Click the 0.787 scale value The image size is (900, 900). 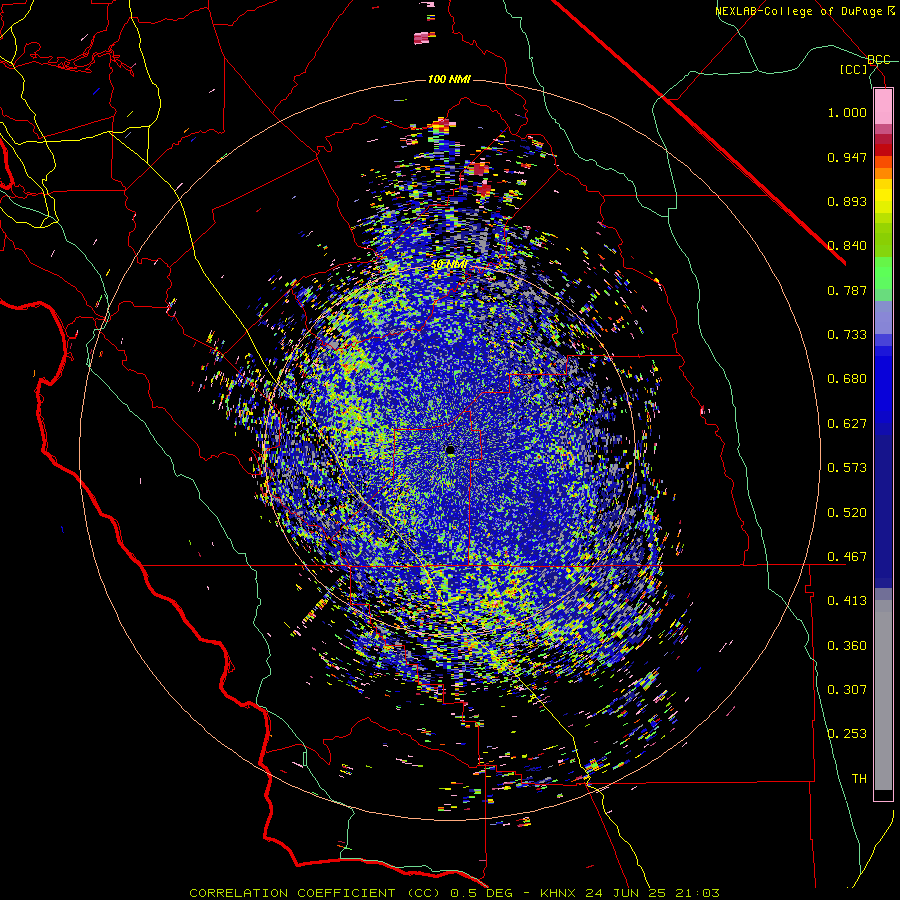click(847, 290)
